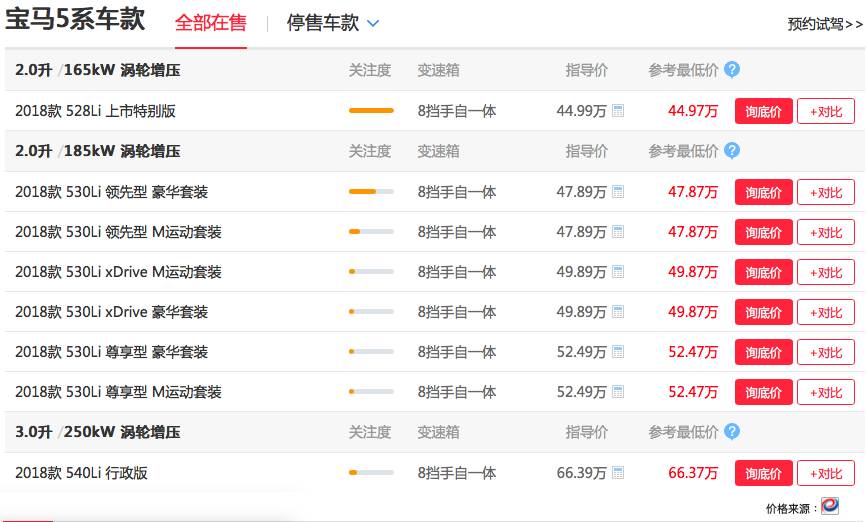Screen dimensions: 868x522
Task: Click 47.87万 lowest price for 530Li 领先型 豪华套装
Action: click(693, 192)
